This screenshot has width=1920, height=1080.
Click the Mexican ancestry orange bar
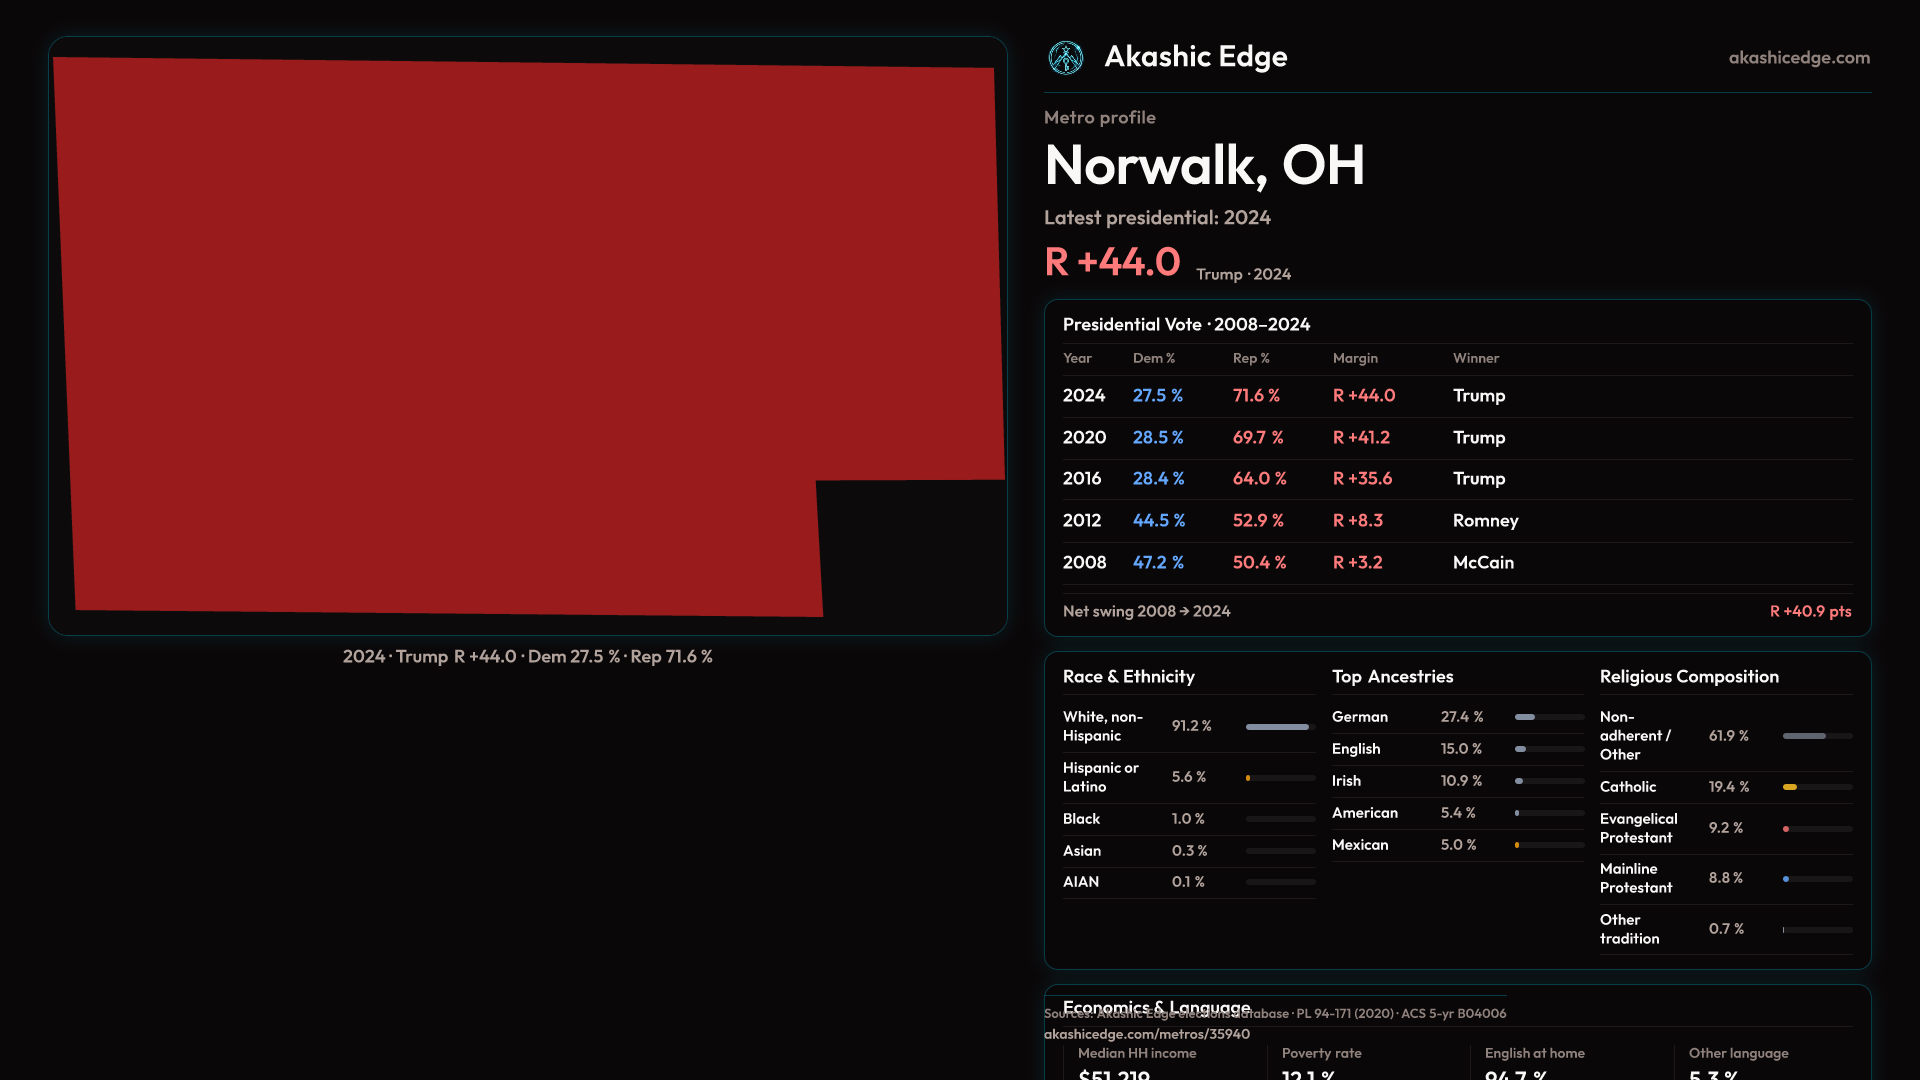1548,845
